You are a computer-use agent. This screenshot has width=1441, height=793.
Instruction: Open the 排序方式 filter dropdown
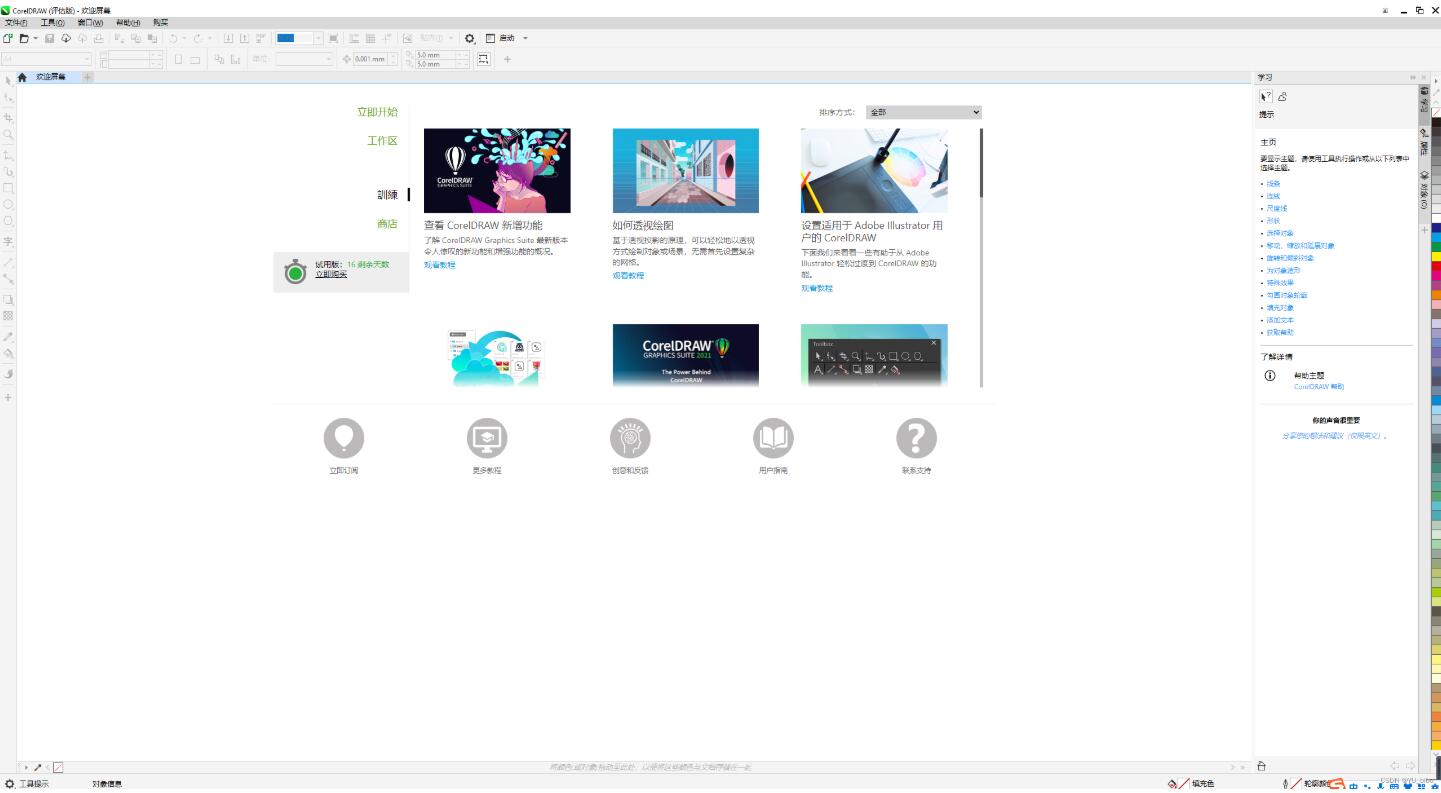(x=924, y=112)
